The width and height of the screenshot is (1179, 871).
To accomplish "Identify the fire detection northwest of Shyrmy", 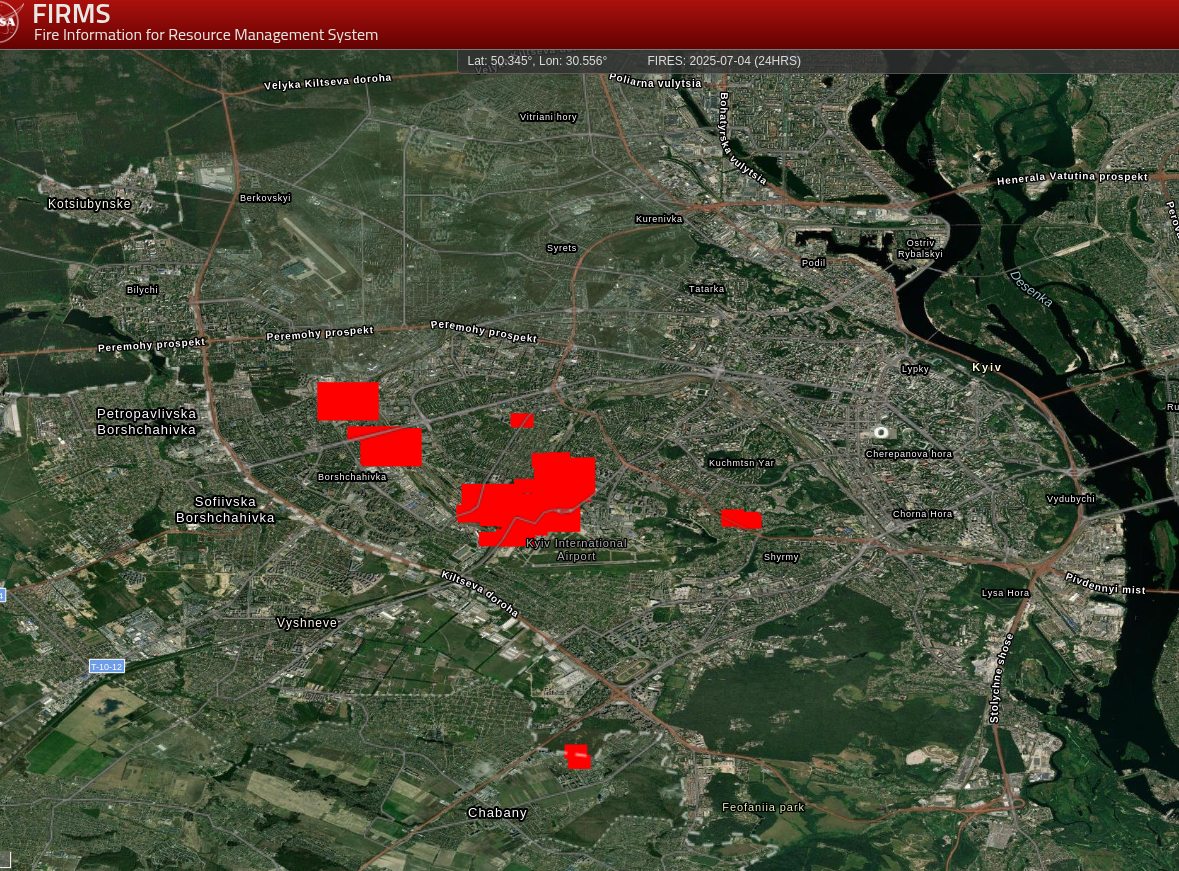I will click(741, 519).
